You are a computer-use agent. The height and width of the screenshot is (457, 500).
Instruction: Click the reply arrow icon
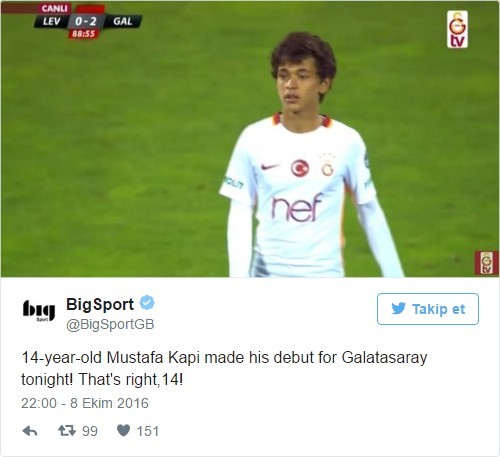coord(30,431)
